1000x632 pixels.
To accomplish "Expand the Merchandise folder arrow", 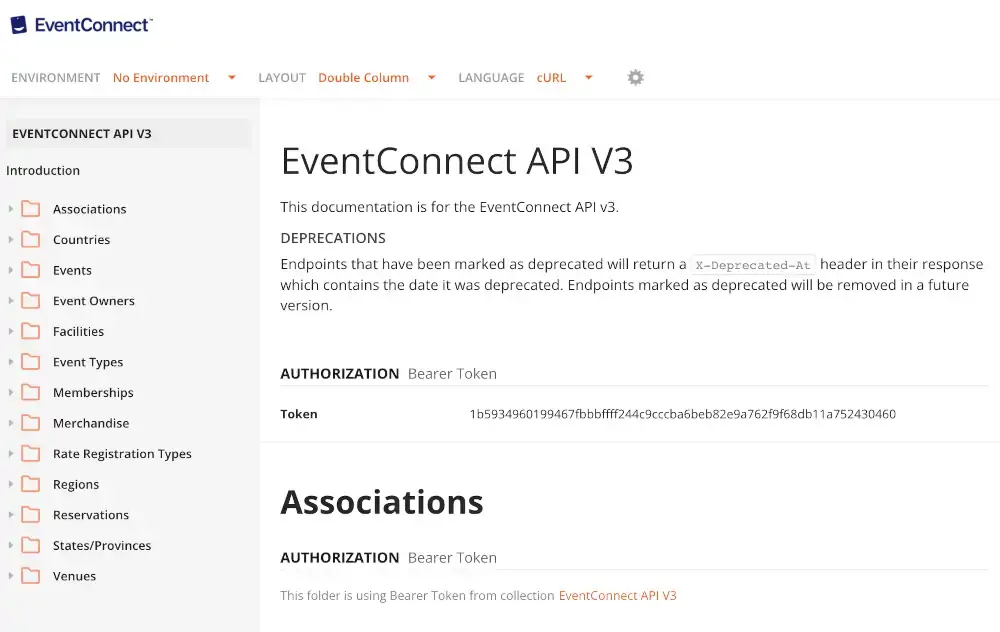I will tap(11, 423).
